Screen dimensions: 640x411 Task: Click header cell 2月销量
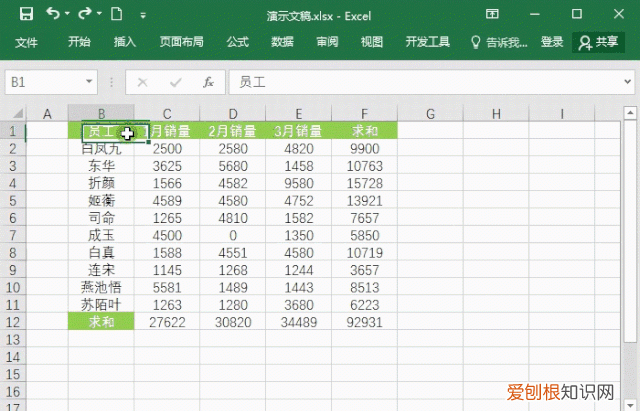pyautogui.click(x=233, y=131)
